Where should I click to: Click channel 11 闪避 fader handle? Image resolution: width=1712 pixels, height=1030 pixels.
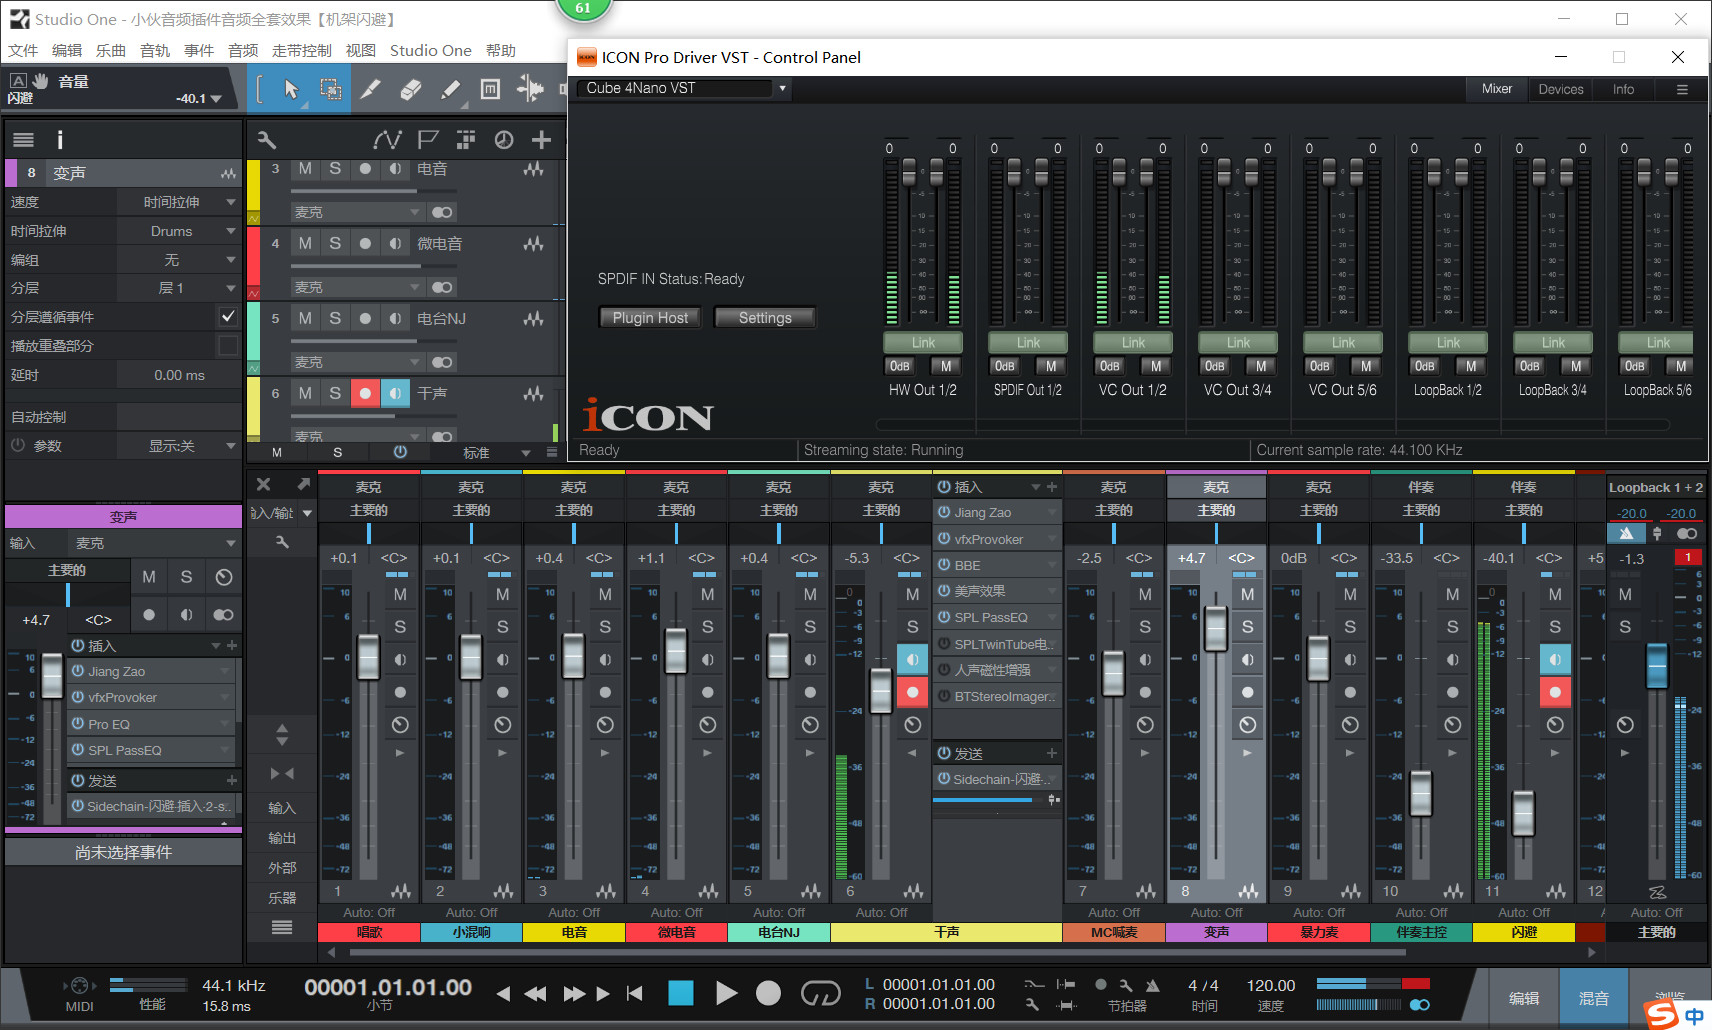click(1523, 812)
